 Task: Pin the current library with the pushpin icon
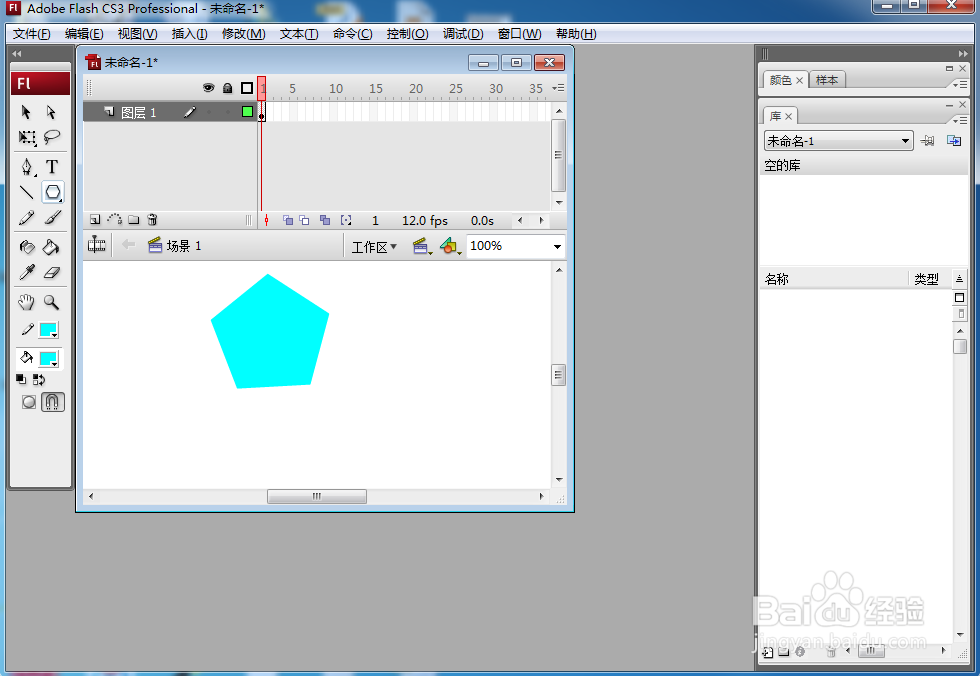click(928, 141)
